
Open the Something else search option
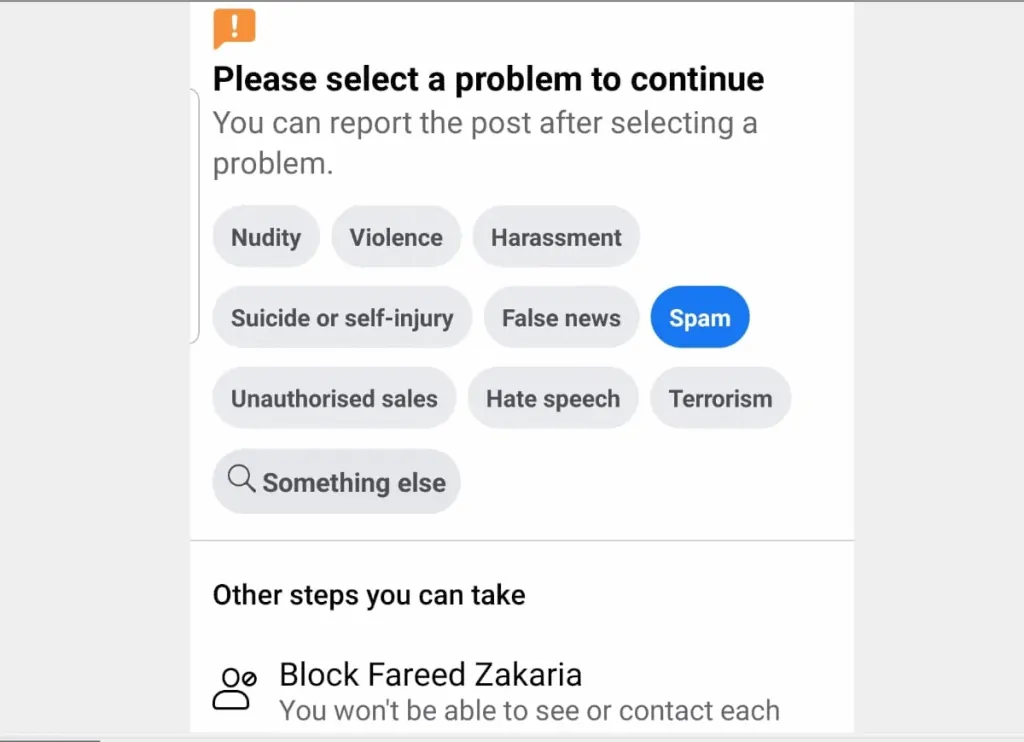tap(336, 482)
